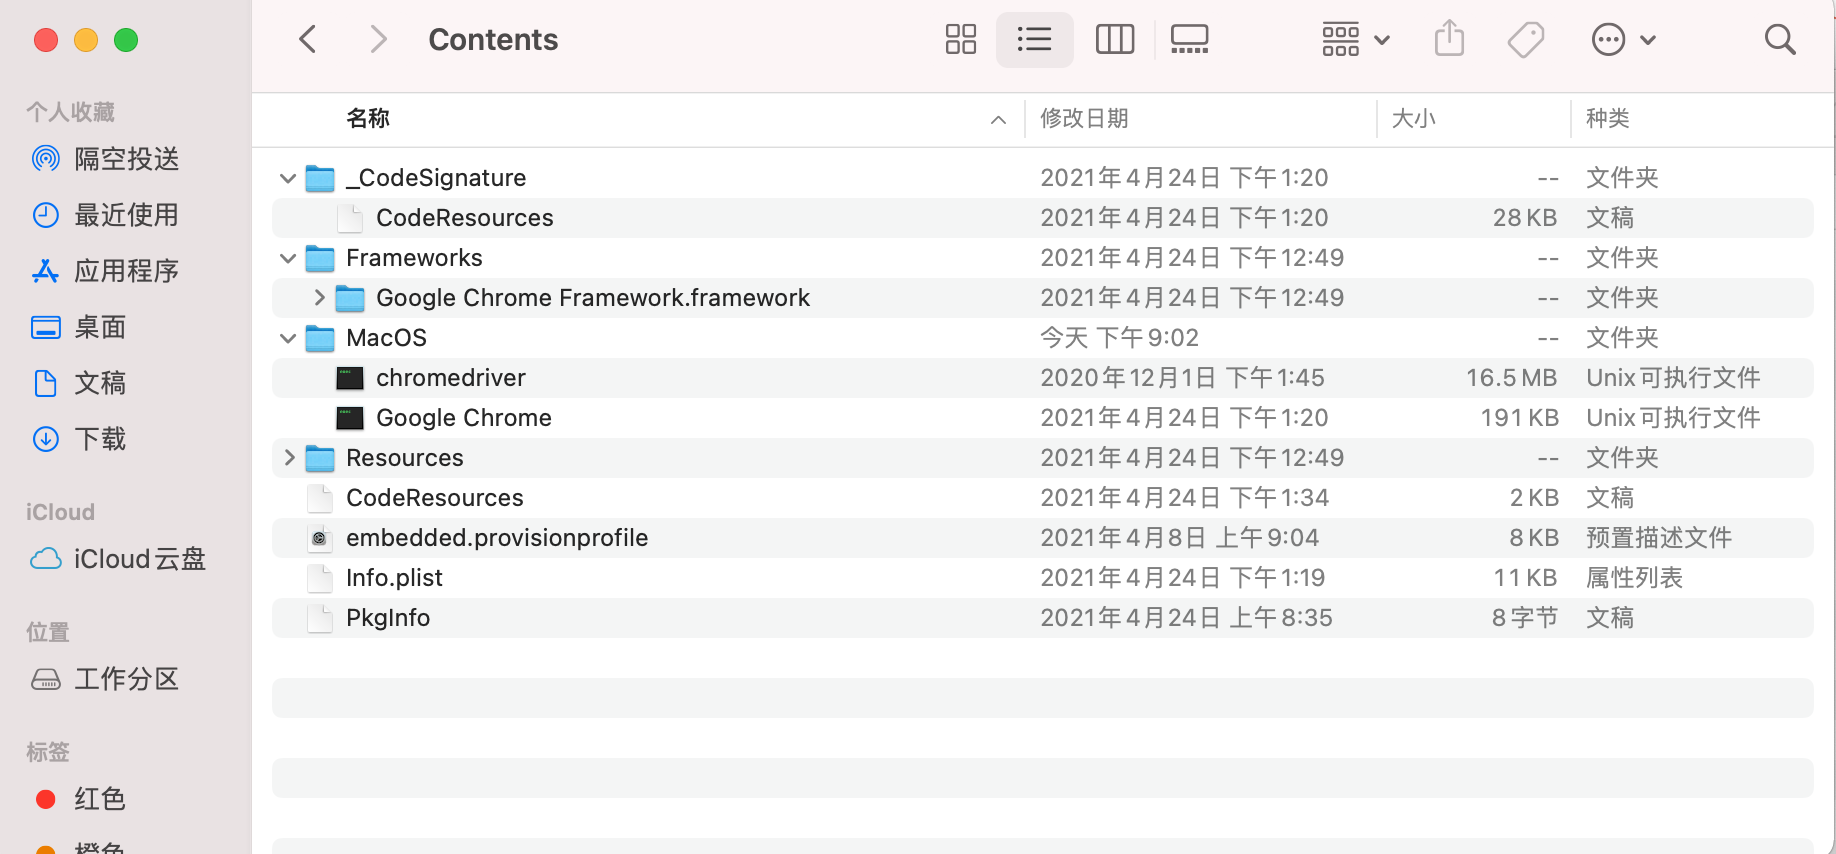This screenshot has height=854, width=1836.
Task: Click the Share toolbar icon
Action: click(x=1449, y=40)
